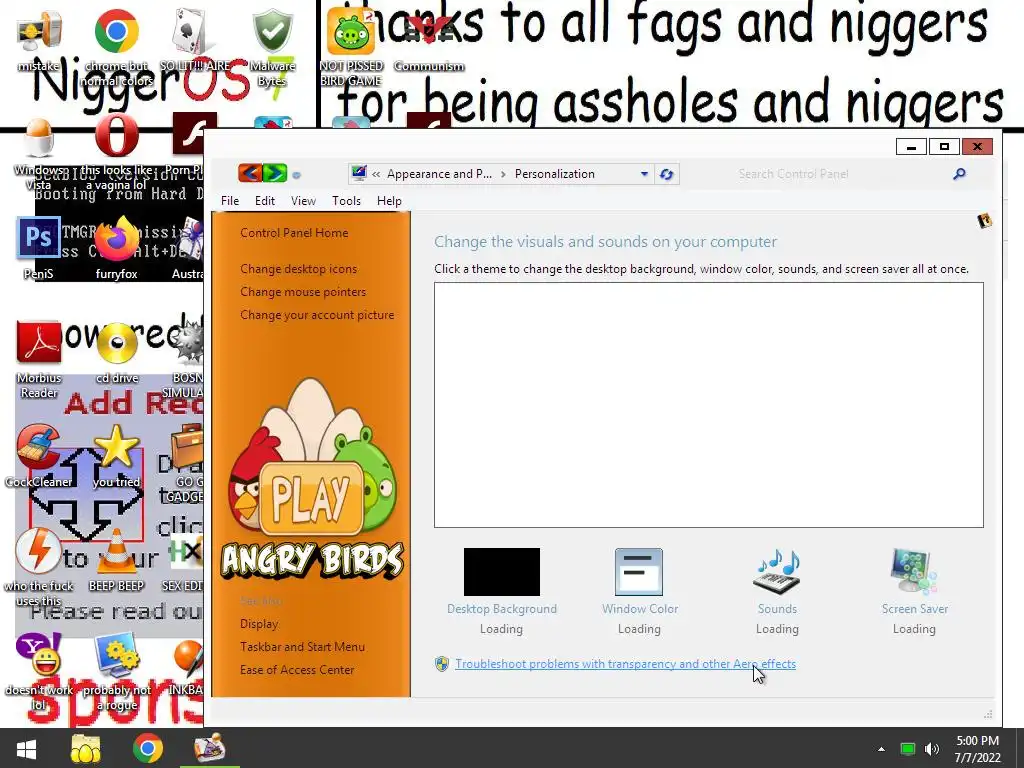The image size is (1024, 768).
Task: Refresh the Personalization page
Action: coord(666,174)
